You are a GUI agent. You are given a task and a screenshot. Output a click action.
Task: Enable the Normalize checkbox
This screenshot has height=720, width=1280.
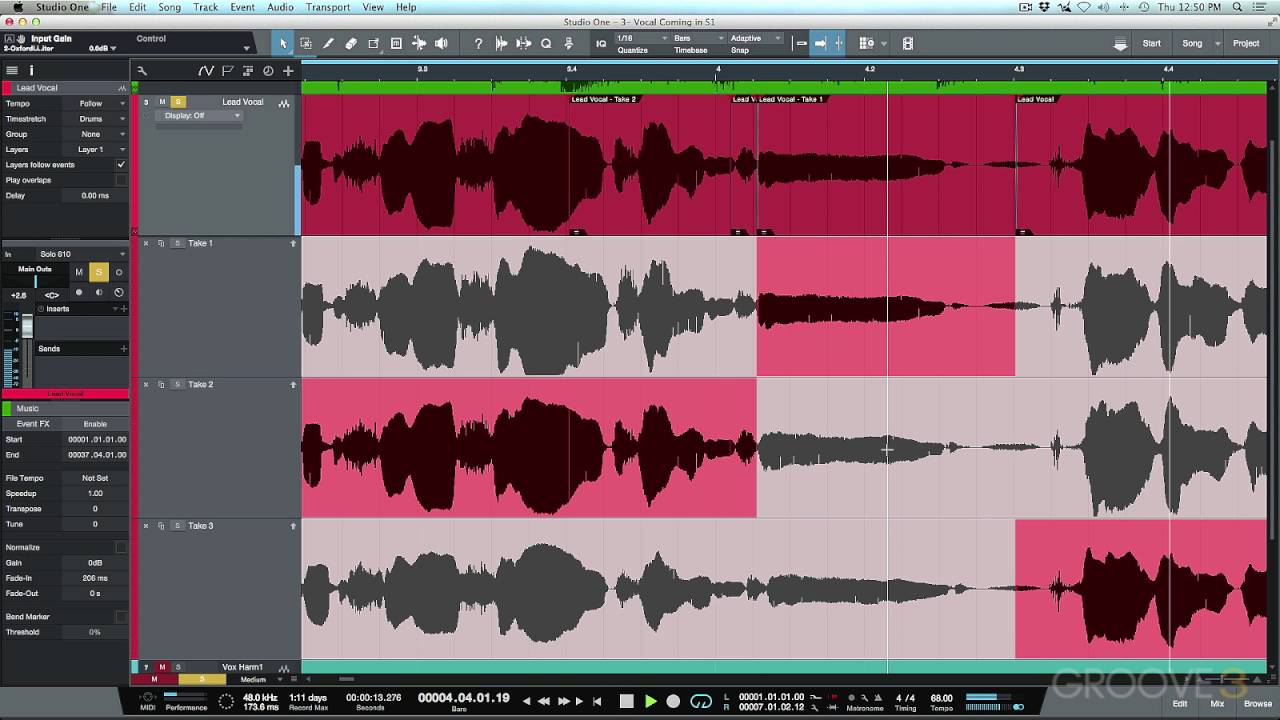[x=121, y=547]
